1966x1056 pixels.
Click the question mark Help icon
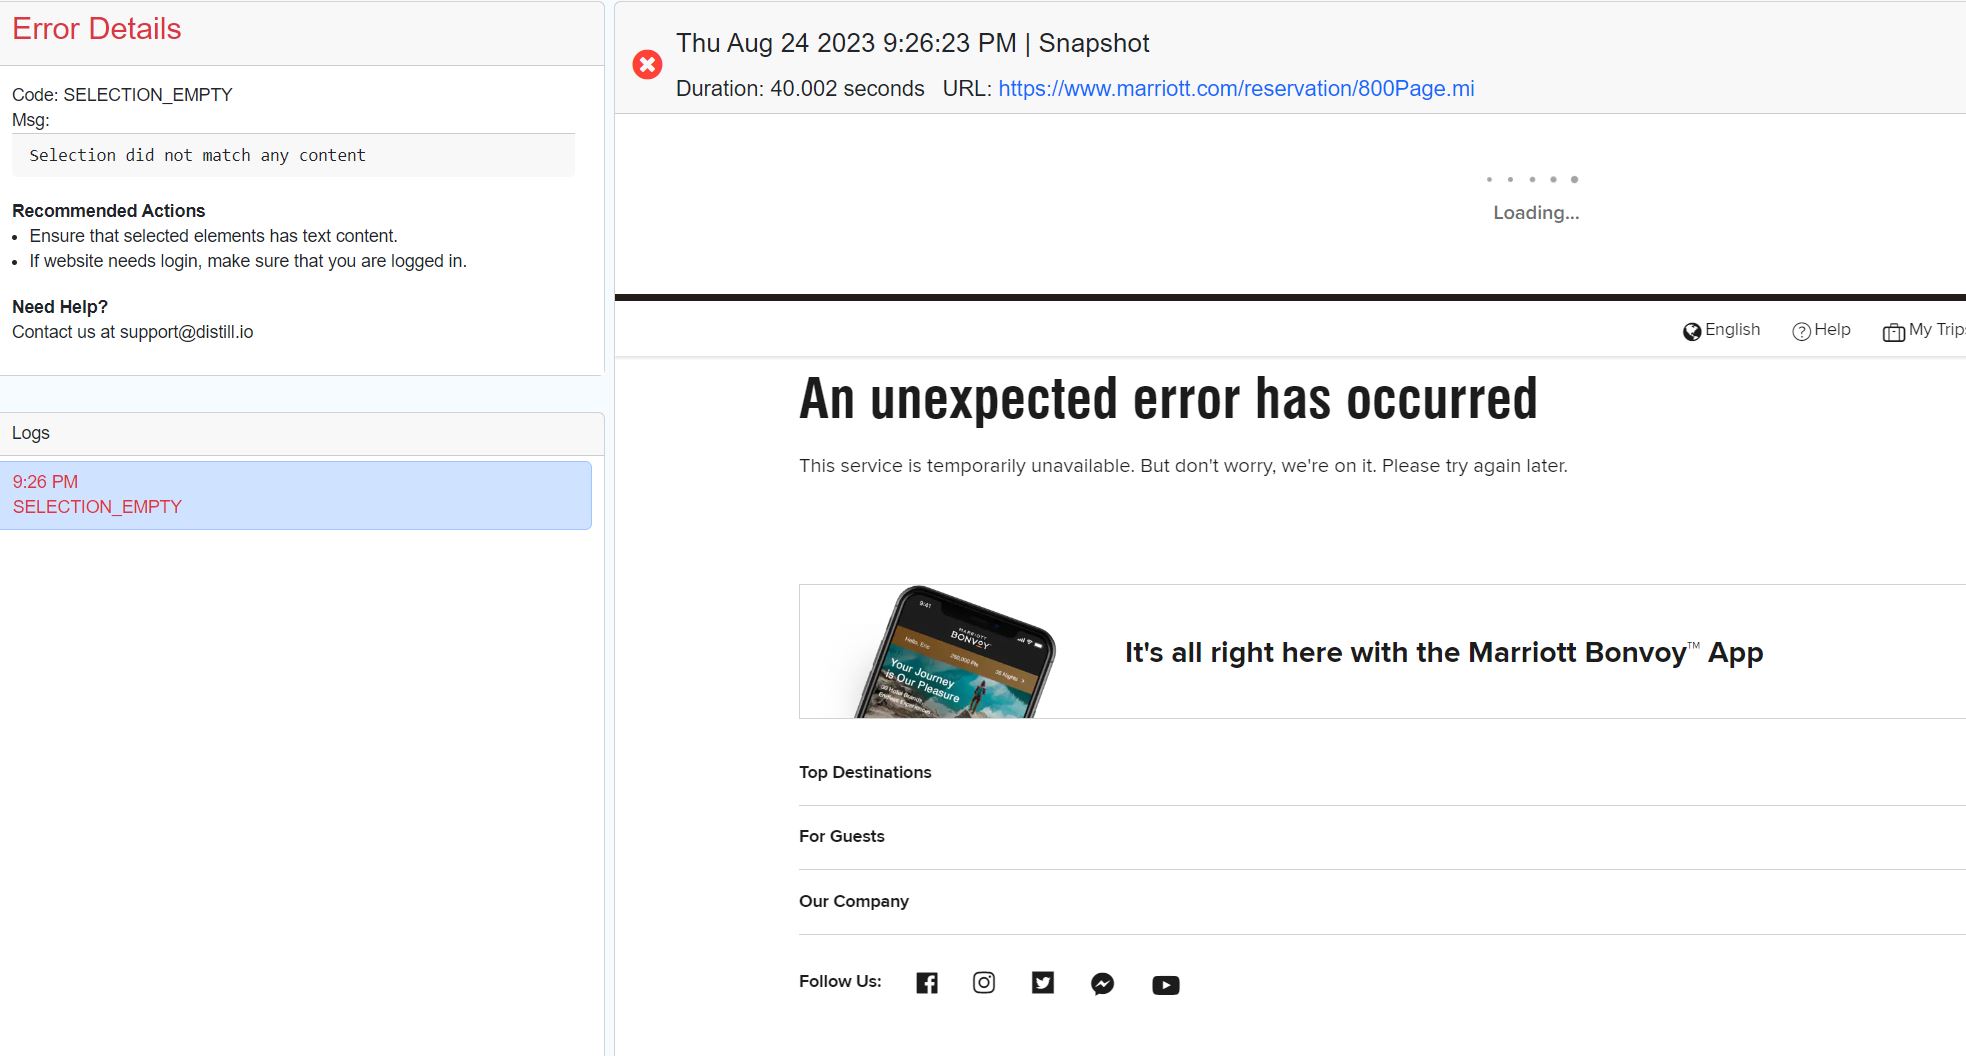pyautogui.click(x=1801, y=332)
